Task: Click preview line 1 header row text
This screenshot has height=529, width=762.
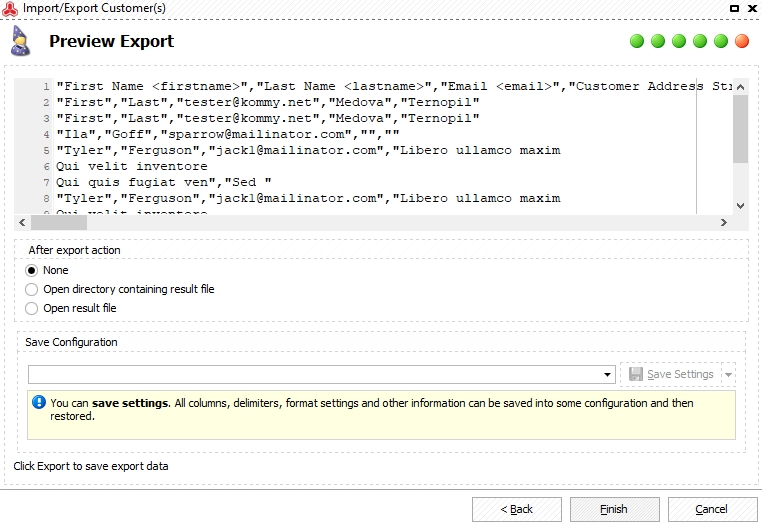Action: [394, 86]
